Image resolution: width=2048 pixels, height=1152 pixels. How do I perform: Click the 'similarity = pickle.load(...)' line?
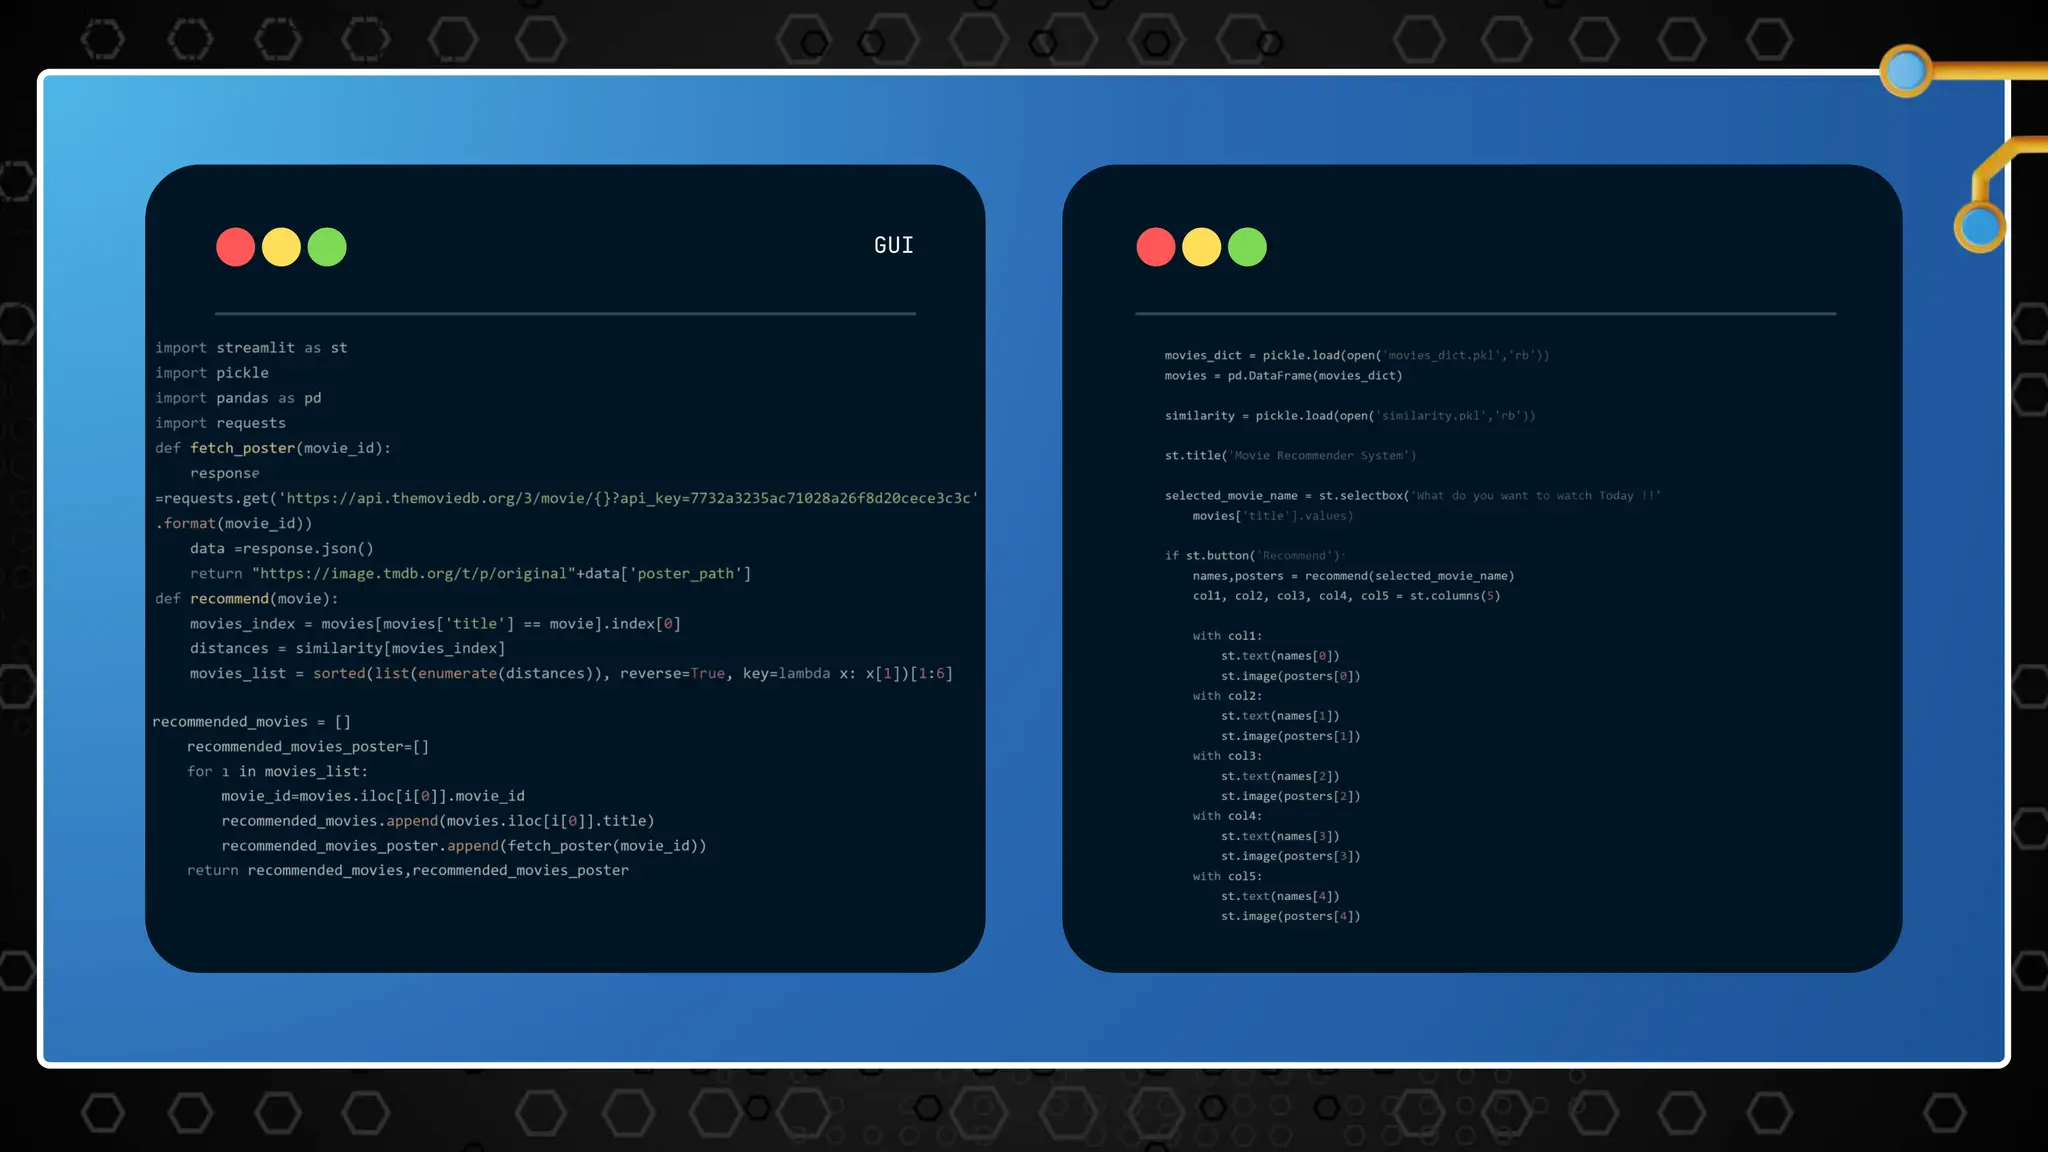click(1350, 415)
